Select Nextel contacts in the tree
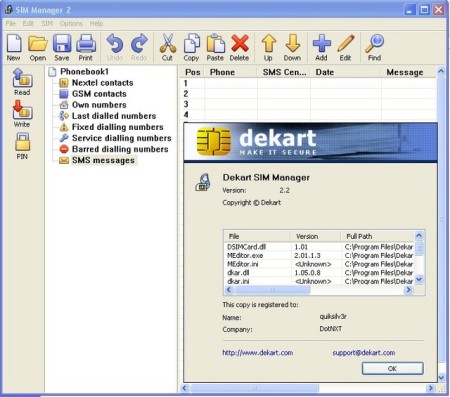450x397 pixels. point(102,83)
